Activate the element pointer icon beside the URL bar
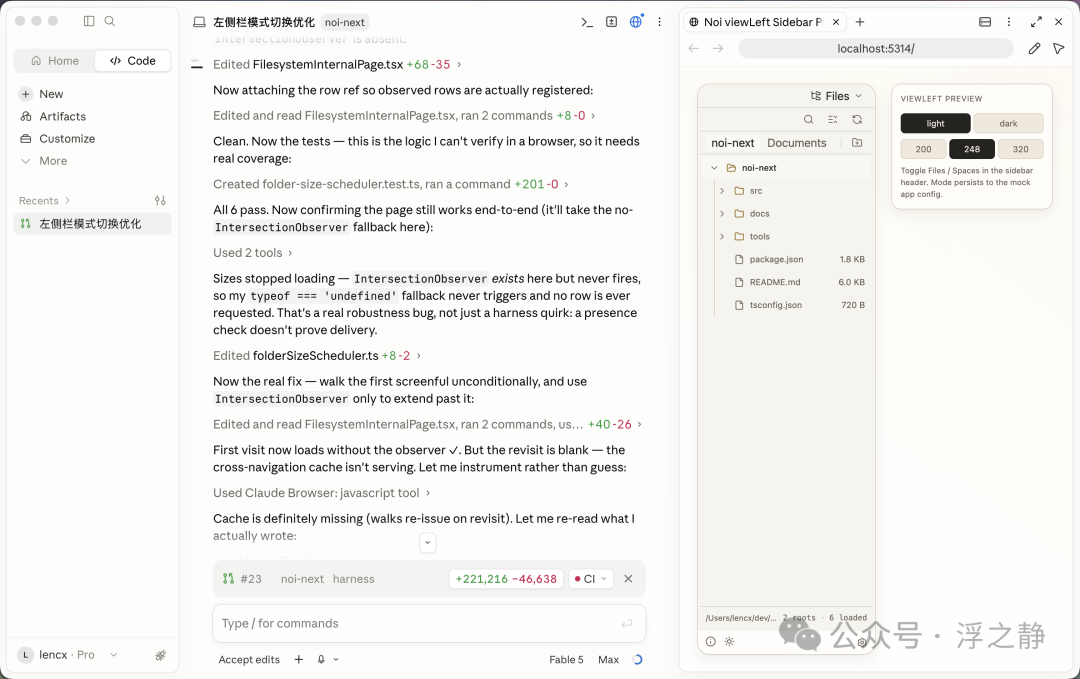This screenshot has width=1080, height=679. (x=1059, y=48)
